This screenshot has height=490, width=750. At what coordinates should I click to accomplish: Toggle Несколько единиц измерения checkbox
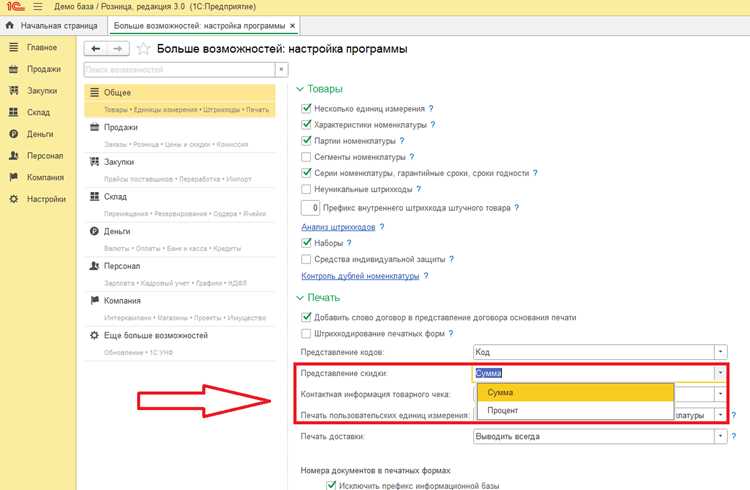[306, 109]
